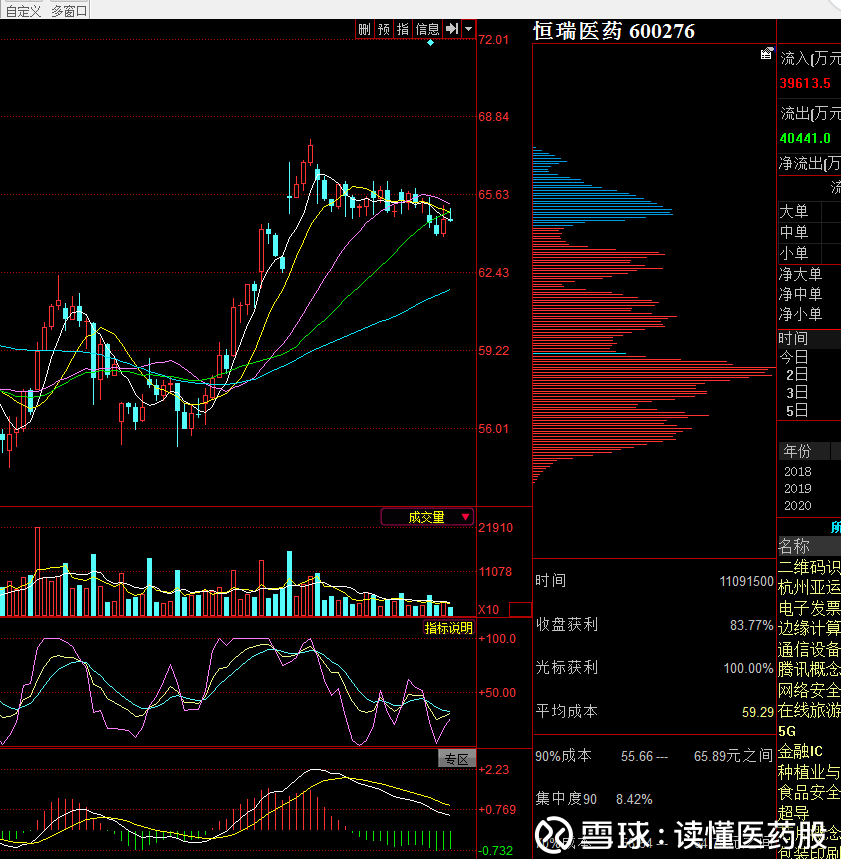
Task: Switch to the 自定义 tab
Action: [x=23, y=11]
